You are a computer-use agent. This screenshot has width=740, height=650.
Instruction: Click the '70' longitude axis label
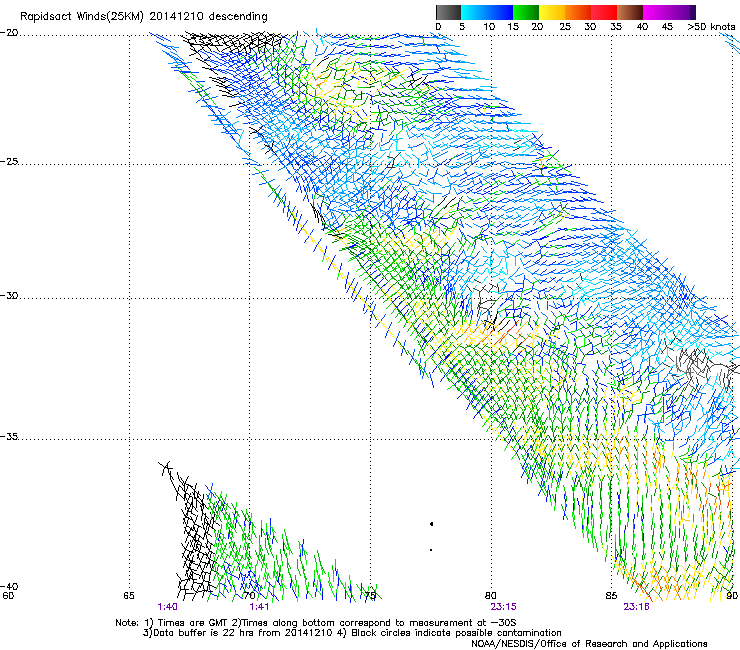pos(249,595)
